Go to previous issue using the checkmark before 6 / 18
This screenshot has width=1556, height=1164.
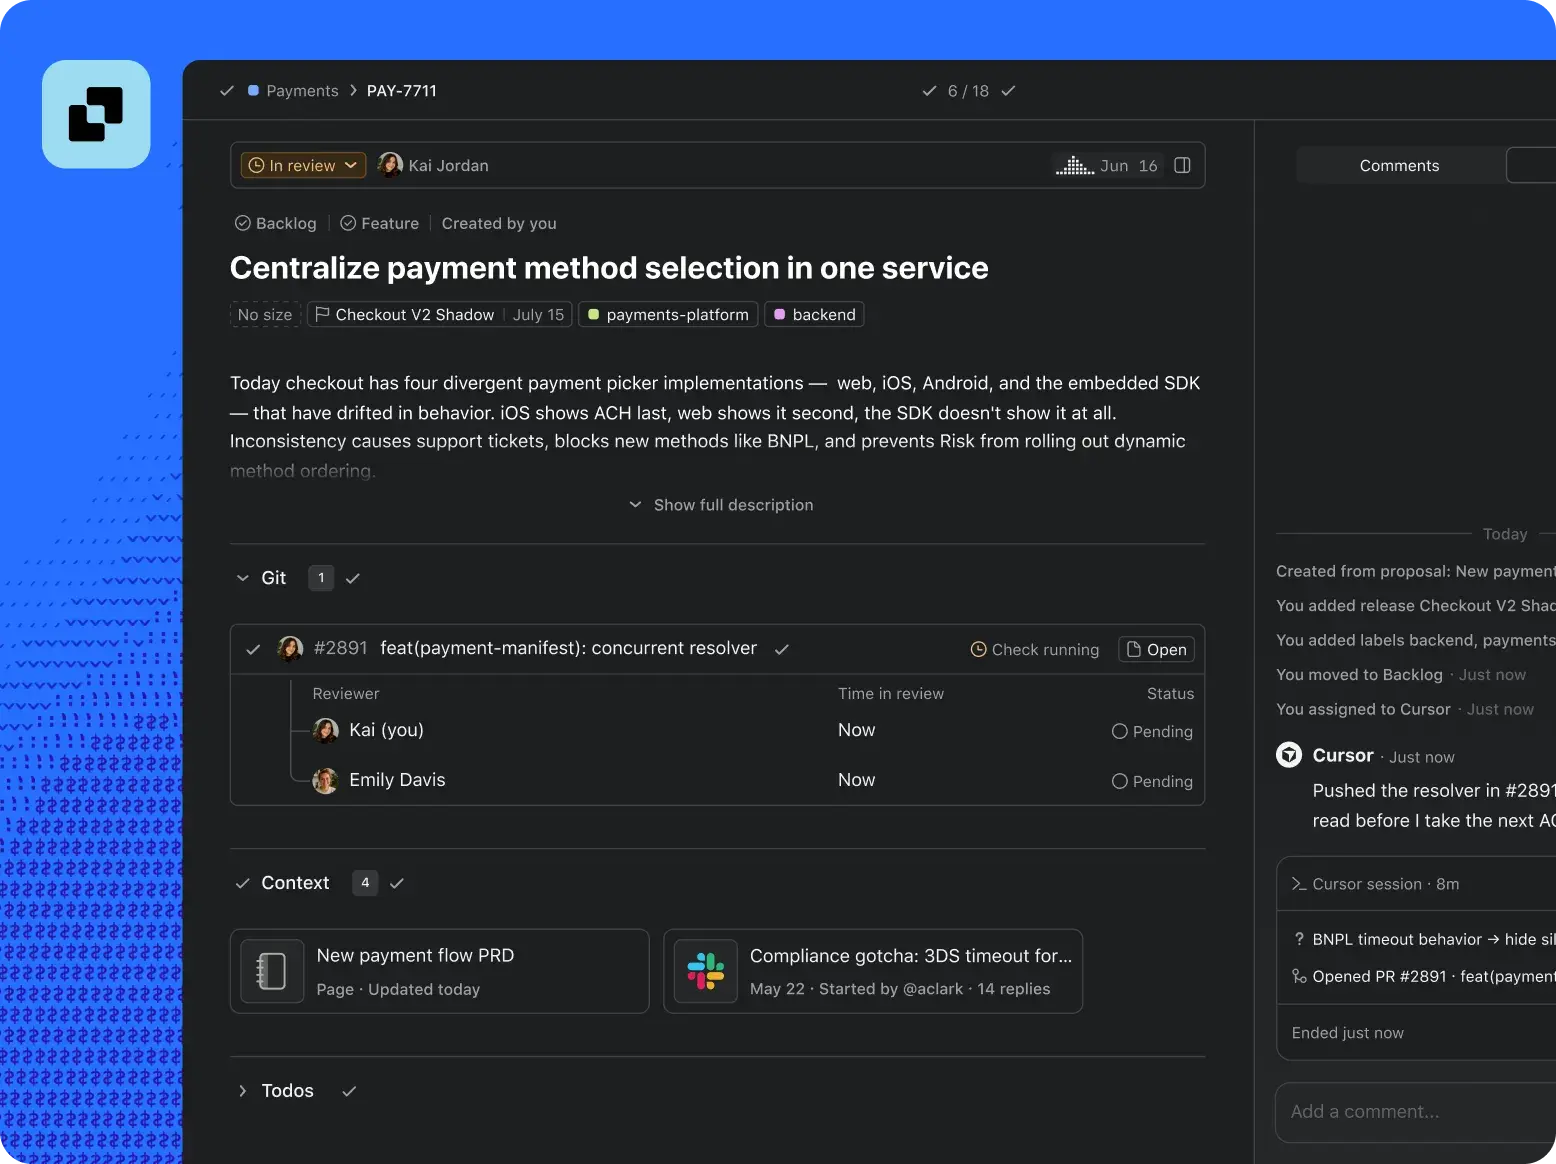pos(930,91)
